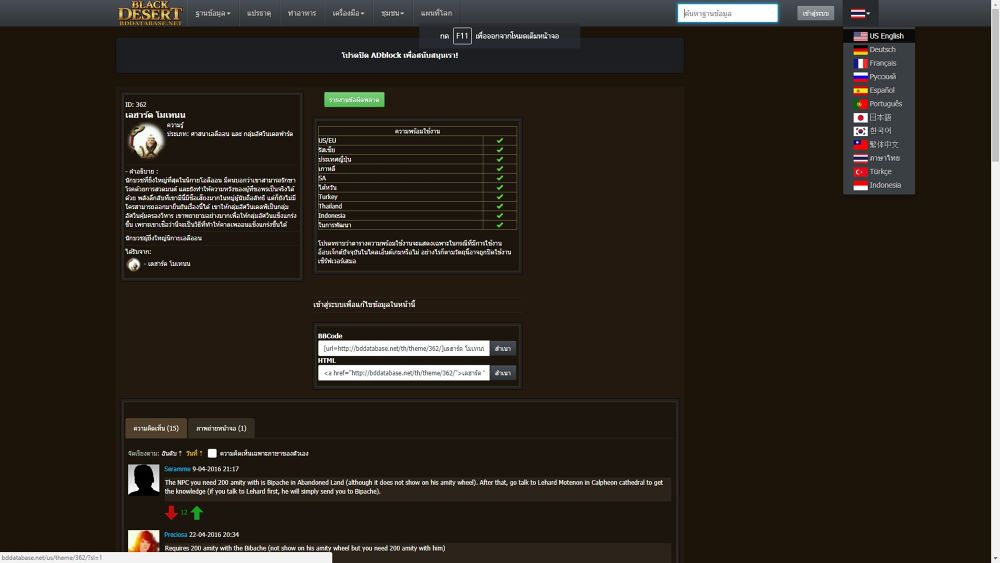Image resolution: width=1000 pixels, height=563 pixels.
Task: Upvote Seramme's comment with green arrow
Action: point(197,512)
